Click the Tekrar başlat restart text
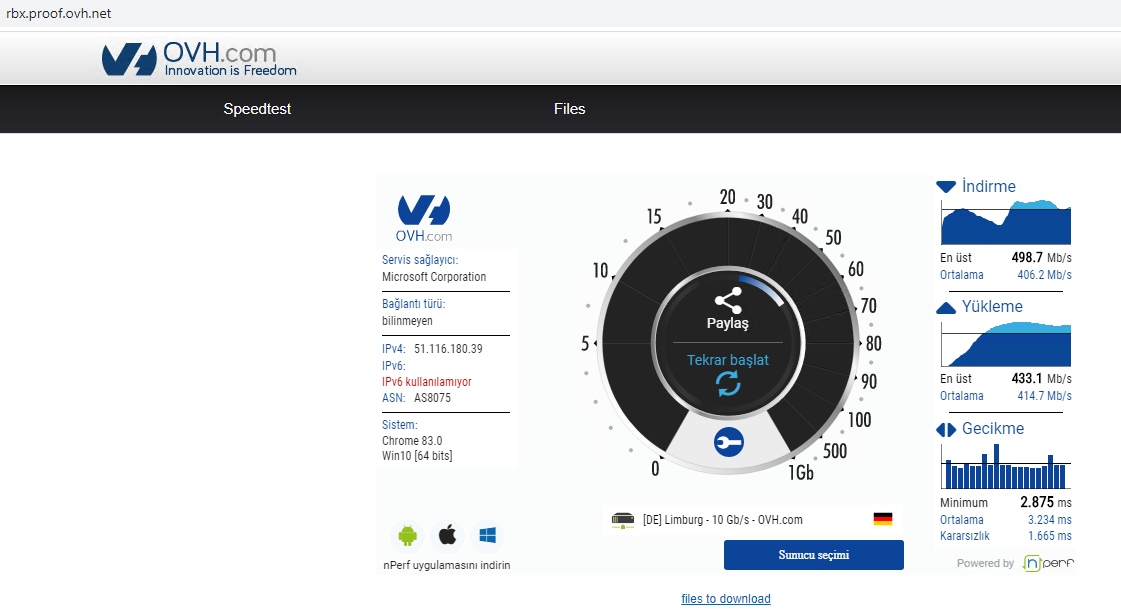The height and width of the screenshot is (610, 1121). coord(728,360)
